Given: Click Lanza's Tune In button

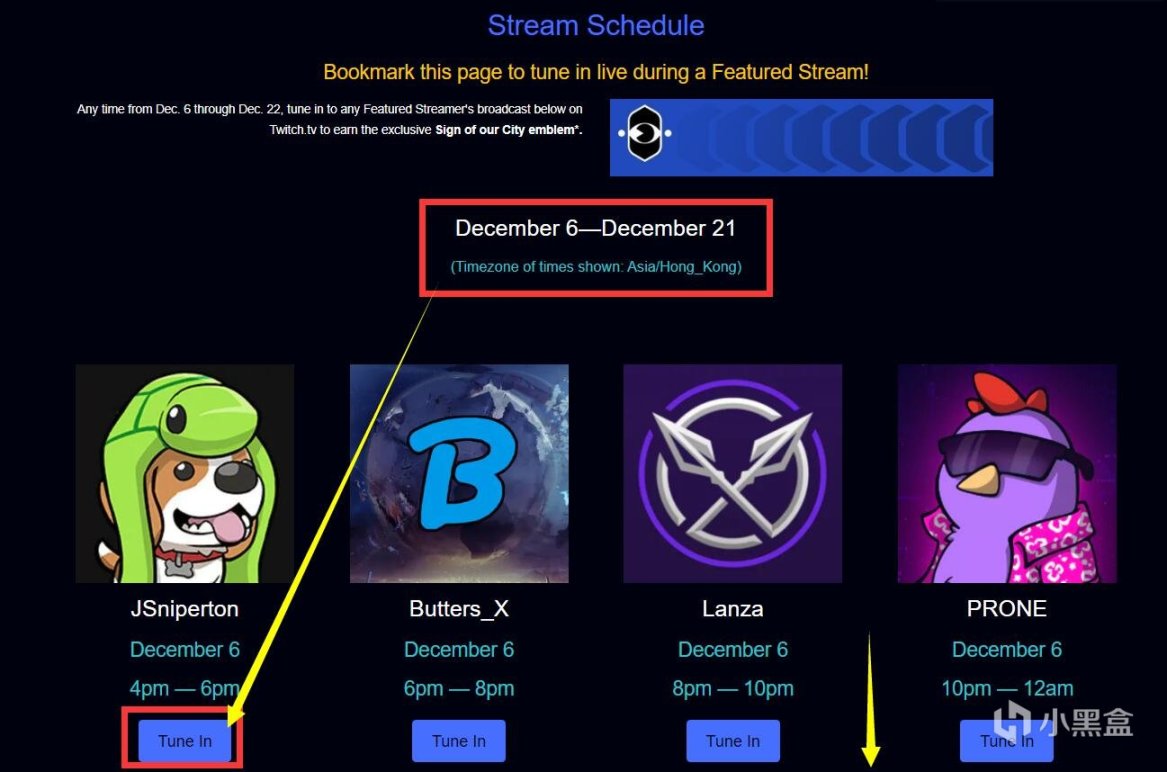Looking at the screenshot, I should [x=733, y=741].
